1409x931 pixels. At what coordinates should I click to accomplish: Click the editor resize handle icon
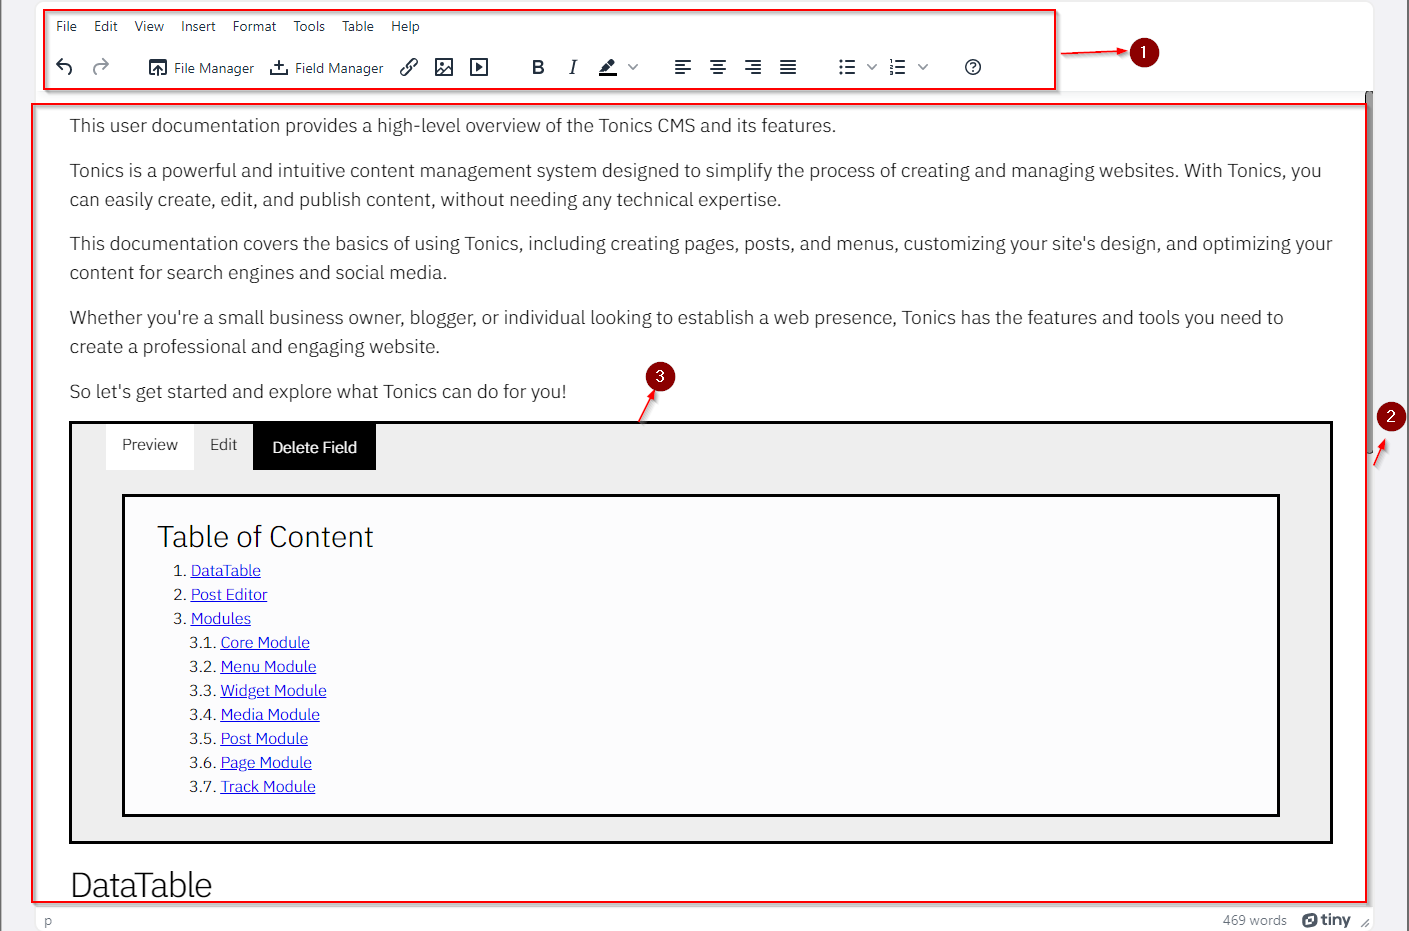1364,922
